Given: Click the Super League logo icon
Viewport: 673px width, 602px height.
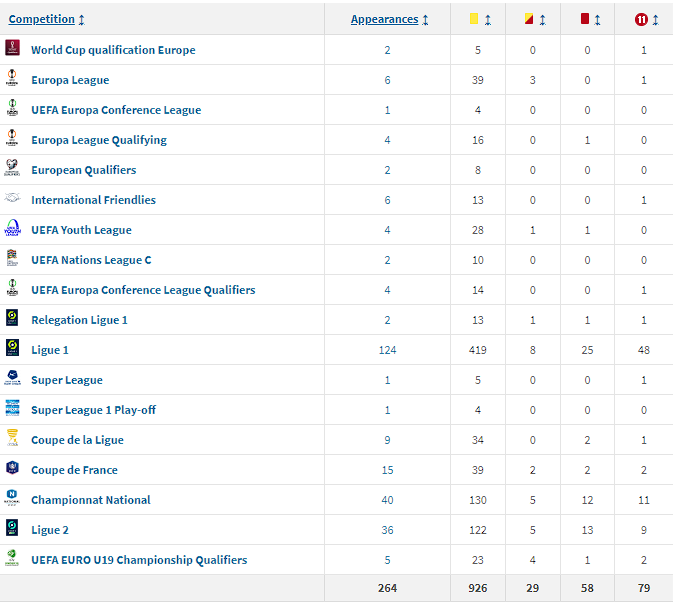Looking at the screenshot, I should [12, 379].
